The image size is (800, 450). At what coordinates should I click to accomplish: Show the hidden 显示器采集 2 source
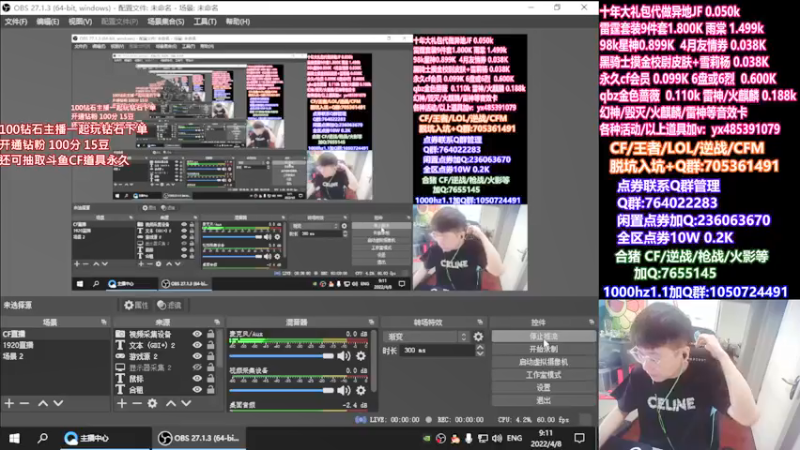click(x=197, y=367)
